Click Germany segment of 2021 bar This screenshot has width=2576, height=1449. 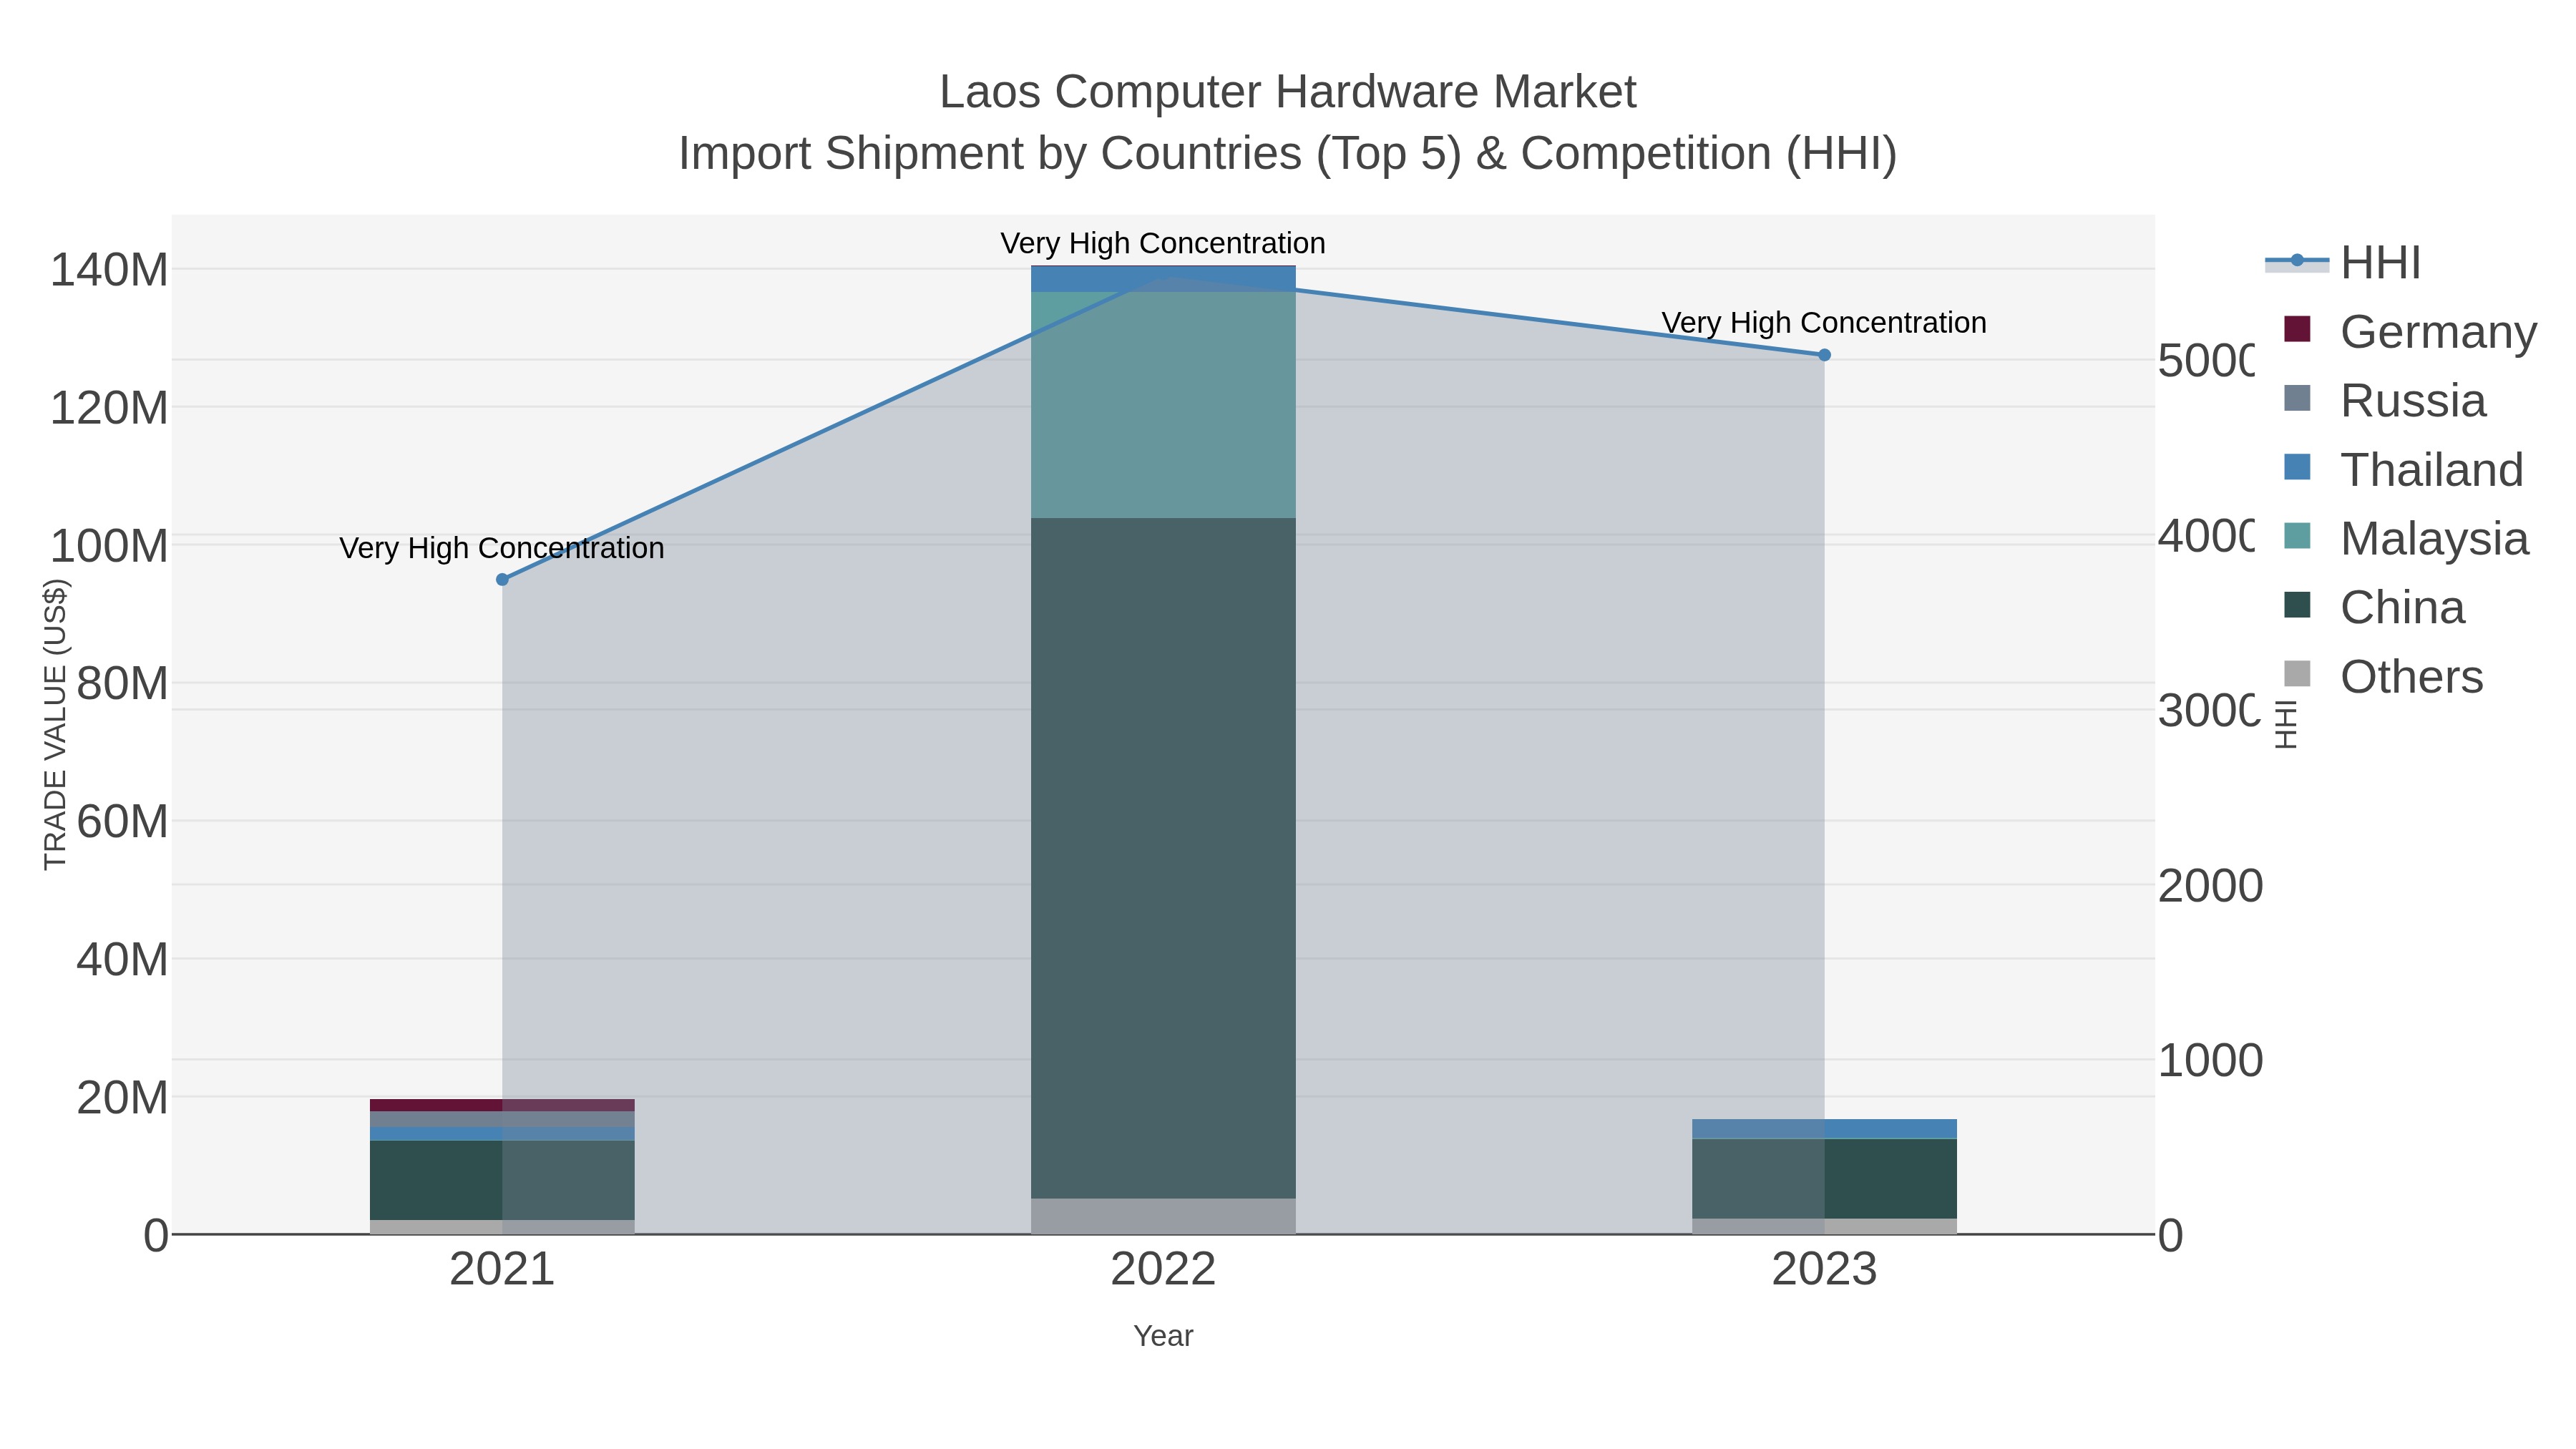(502, 1105)
